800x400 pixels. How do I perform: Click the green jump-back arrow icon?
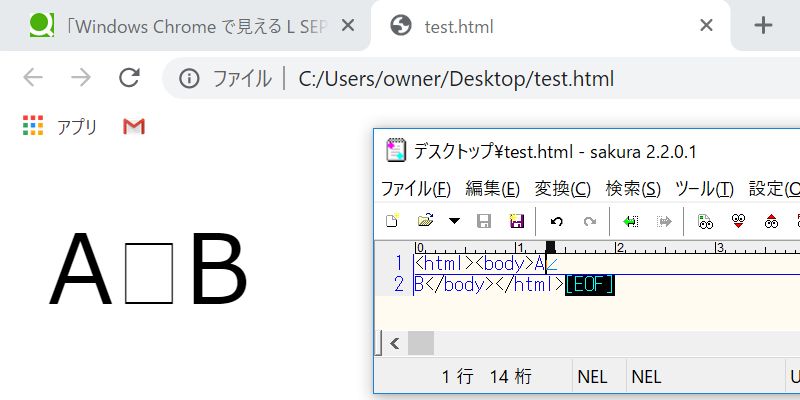pos(631,221)
